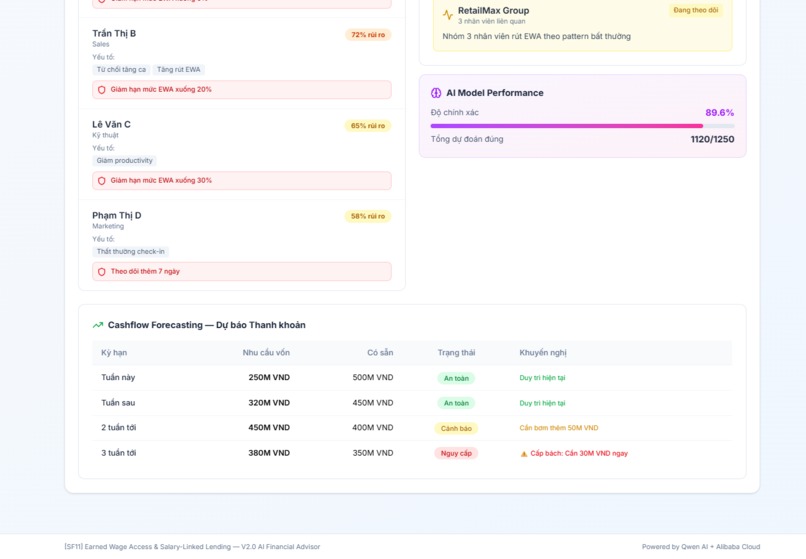Open the Phạm Thị D employee entry

242,245
